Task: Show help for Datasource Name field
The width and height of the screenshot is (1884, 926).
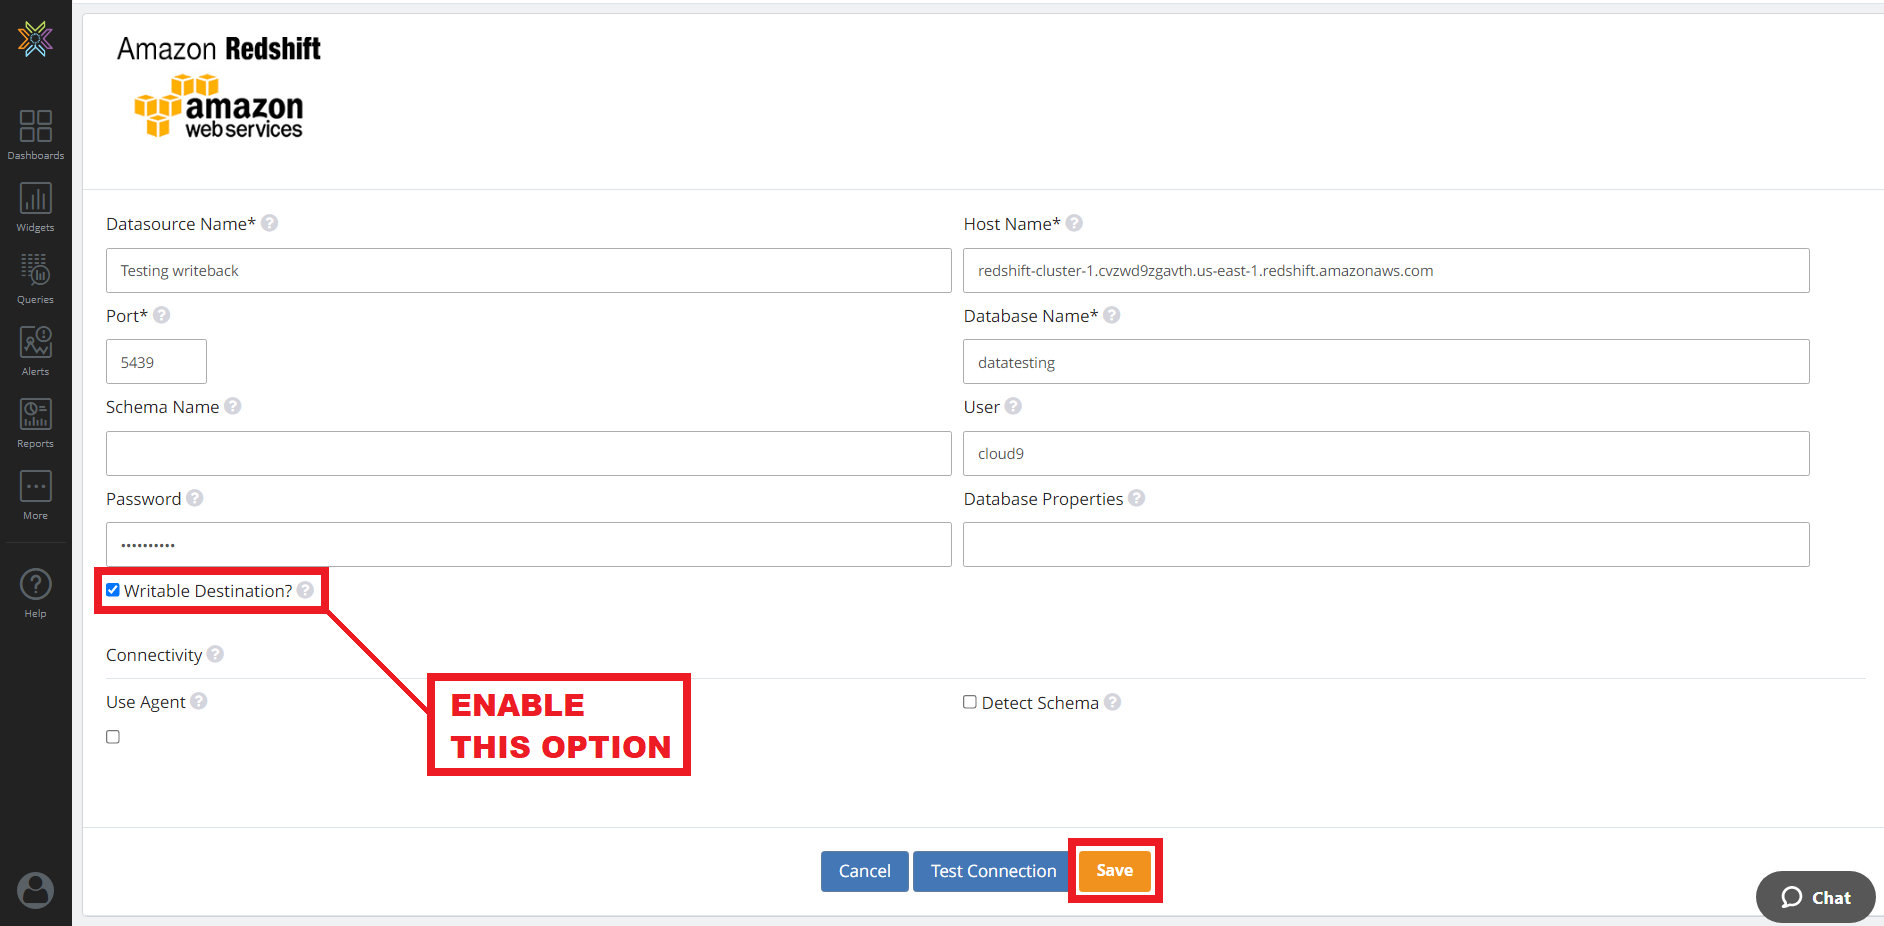Action: click(x=269, y=223)
